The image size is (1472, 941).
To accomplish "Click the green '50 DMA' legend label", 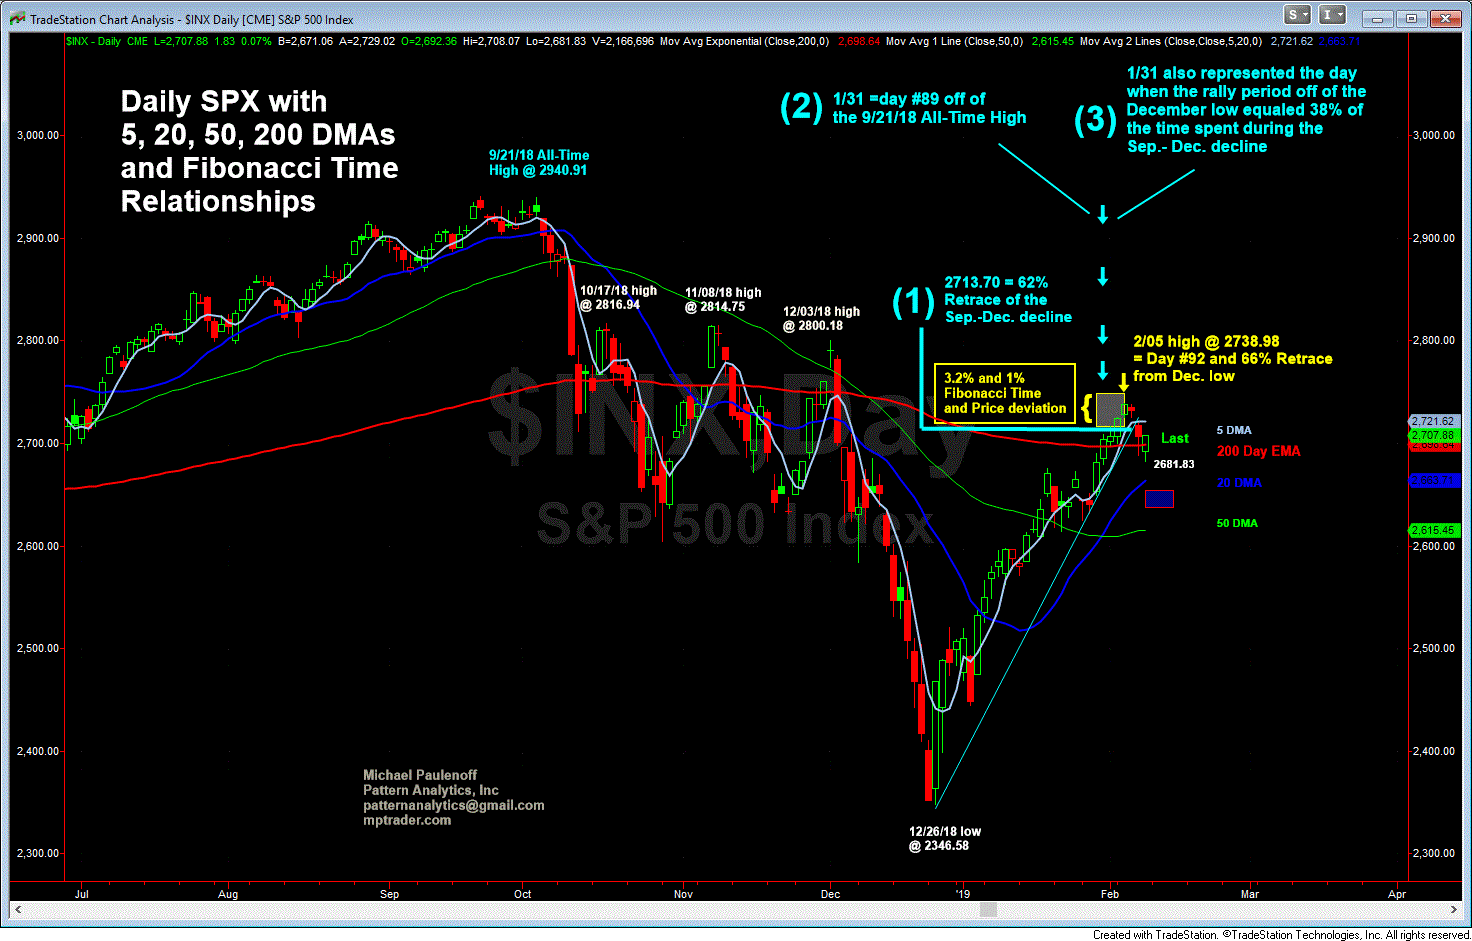I will (x=1237, y=524).
